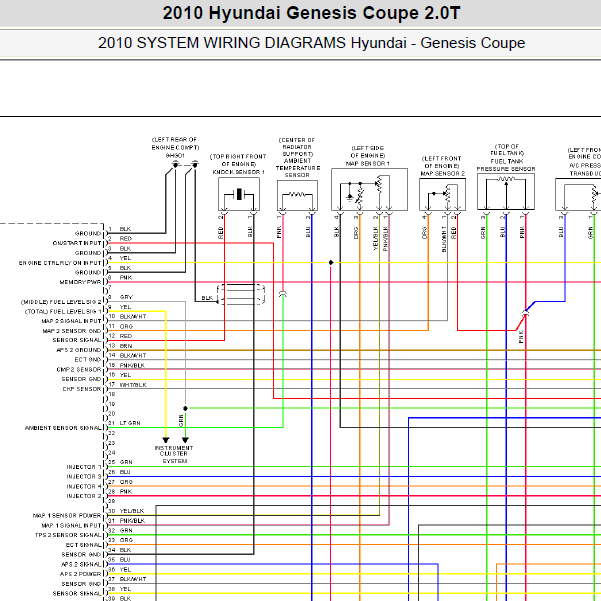
Task: Click the 'AMBIENT TEMPERATURE SENSOR' label
Action: (x=297, y=168)
